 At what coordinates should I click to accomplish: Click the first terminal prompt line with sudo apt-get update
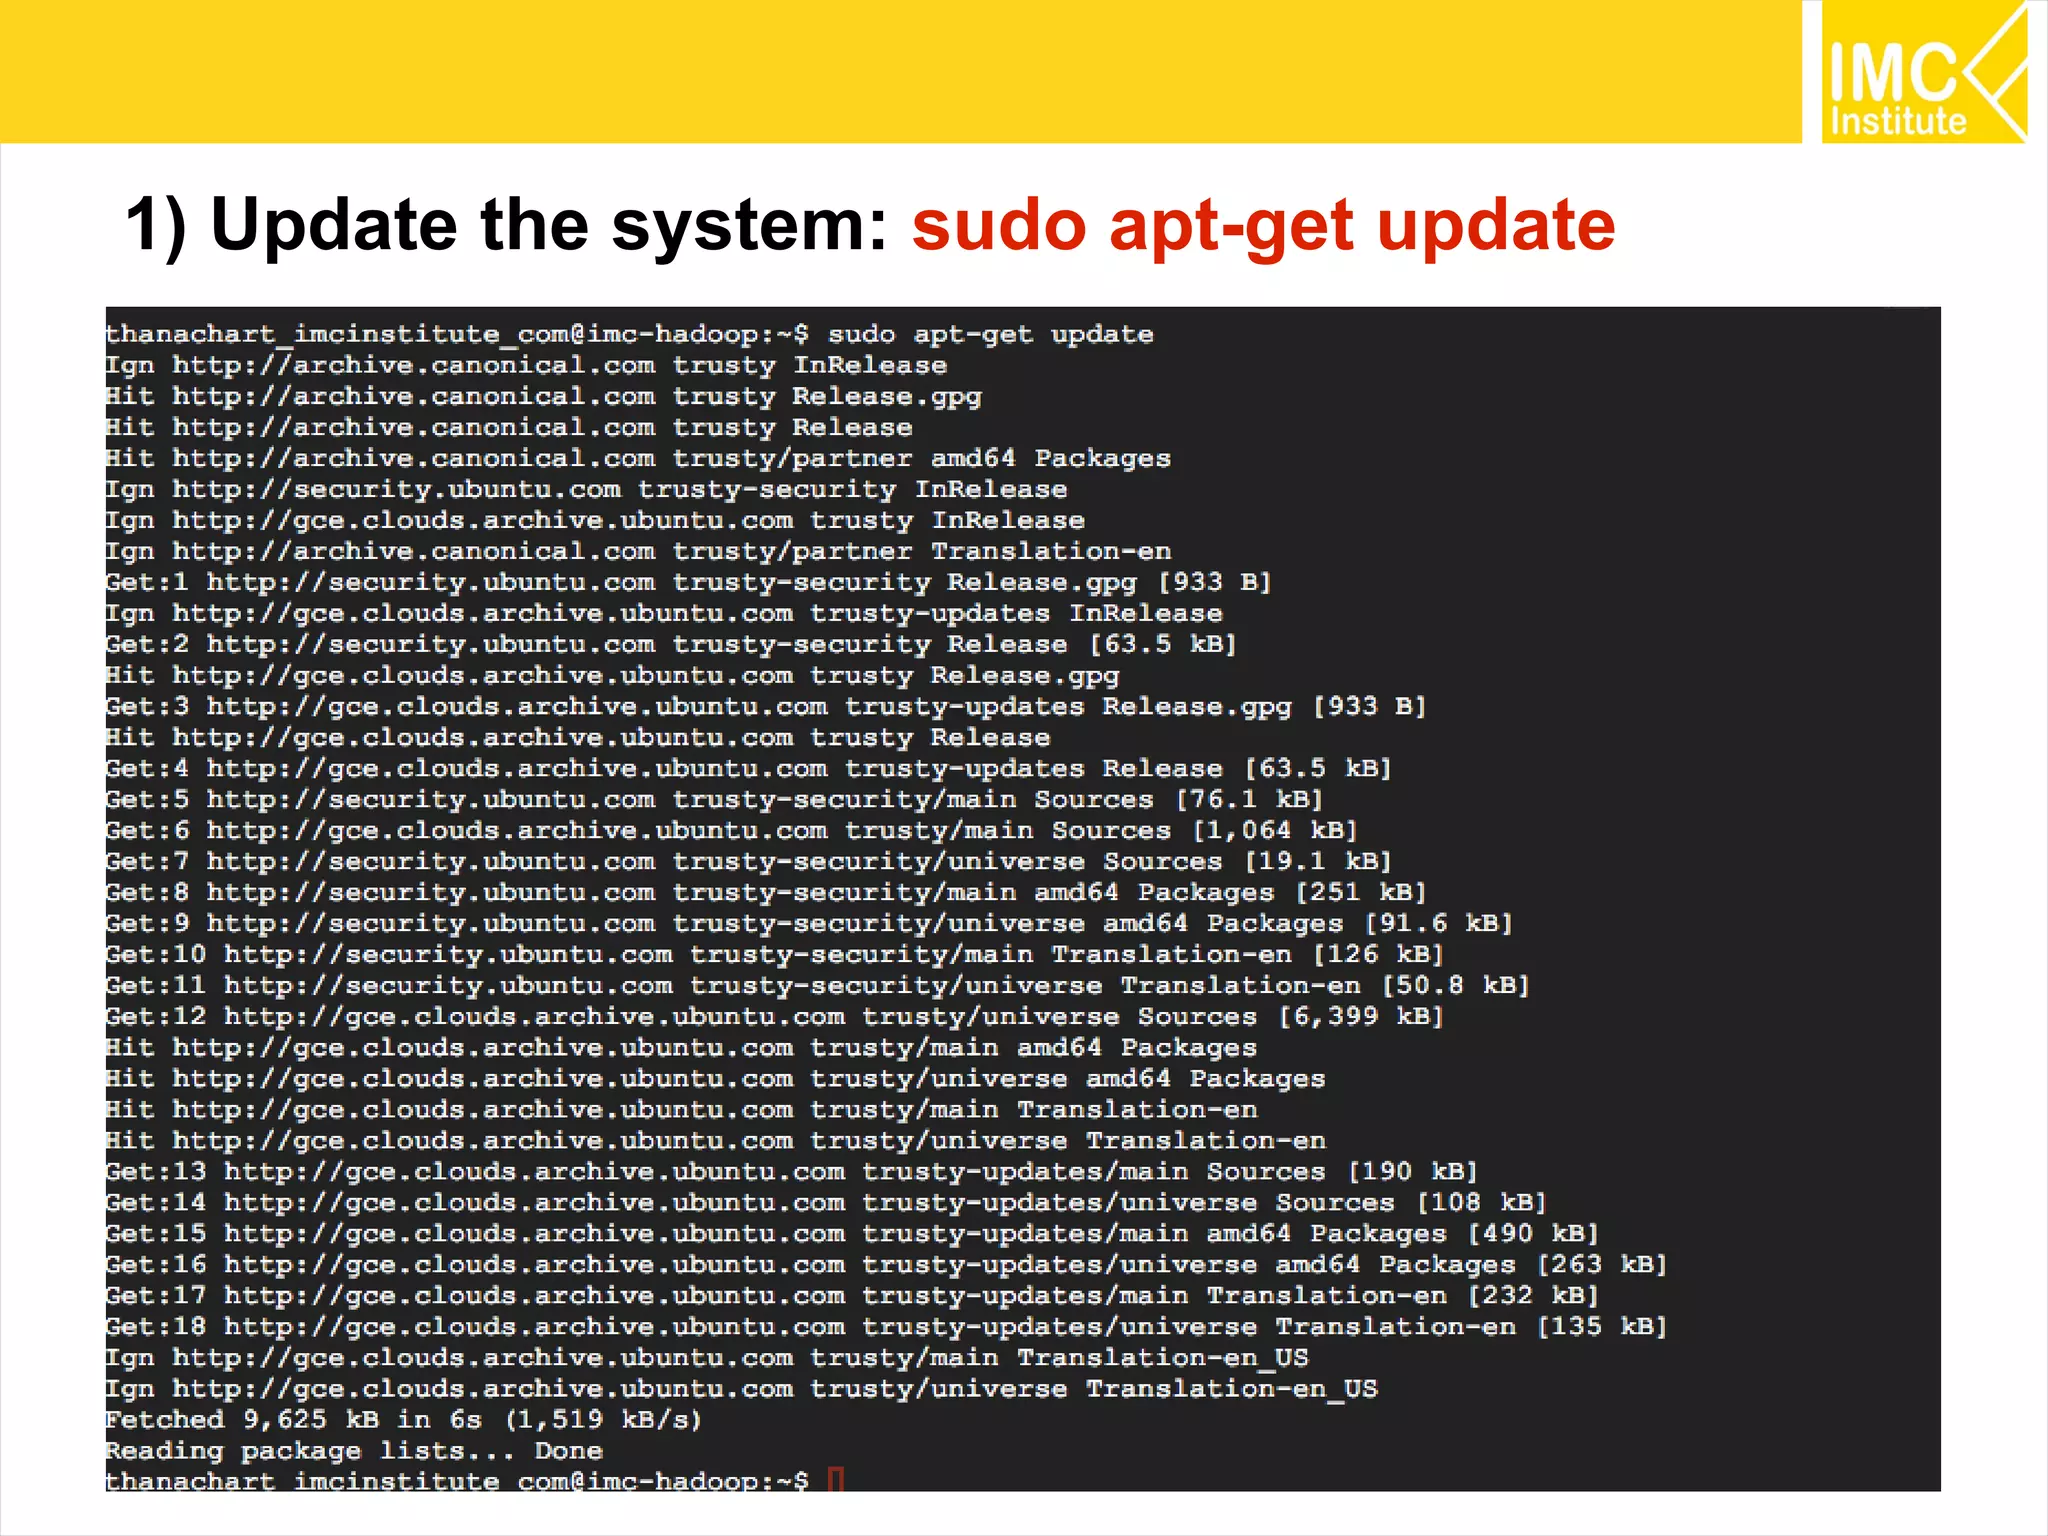629,334
